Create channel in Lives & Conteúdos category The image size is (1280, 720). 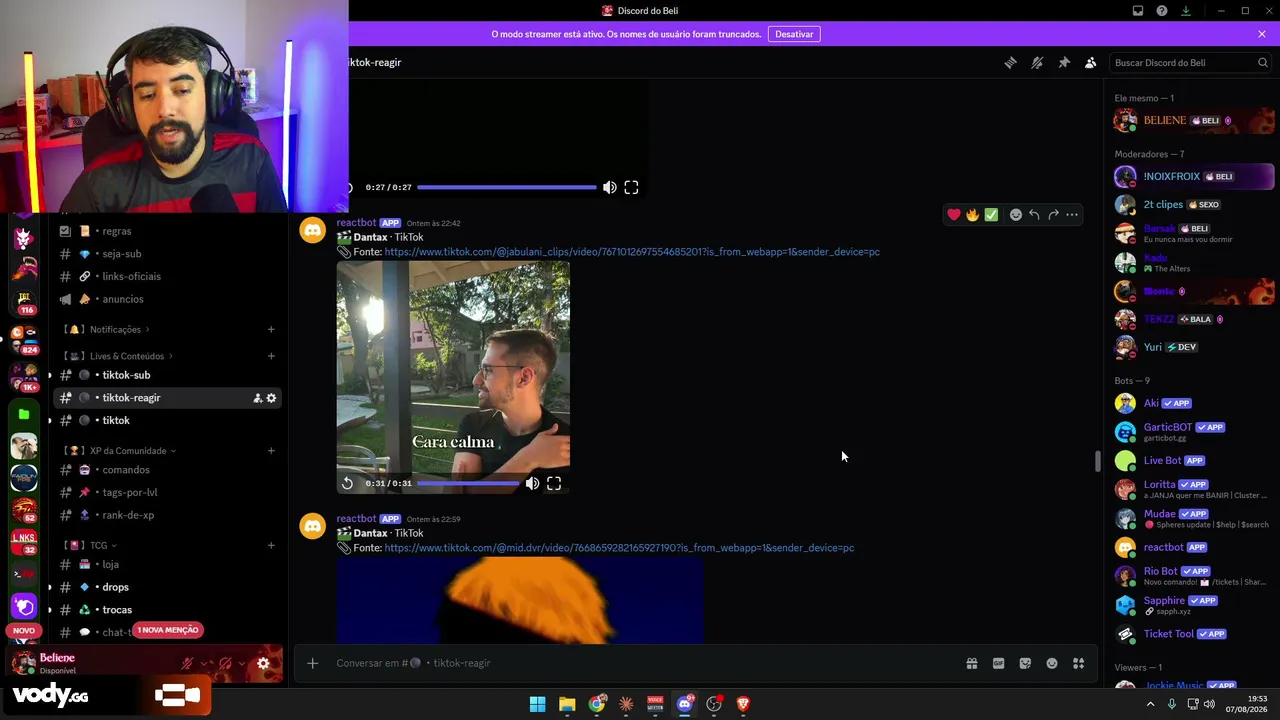click(271, 356)
